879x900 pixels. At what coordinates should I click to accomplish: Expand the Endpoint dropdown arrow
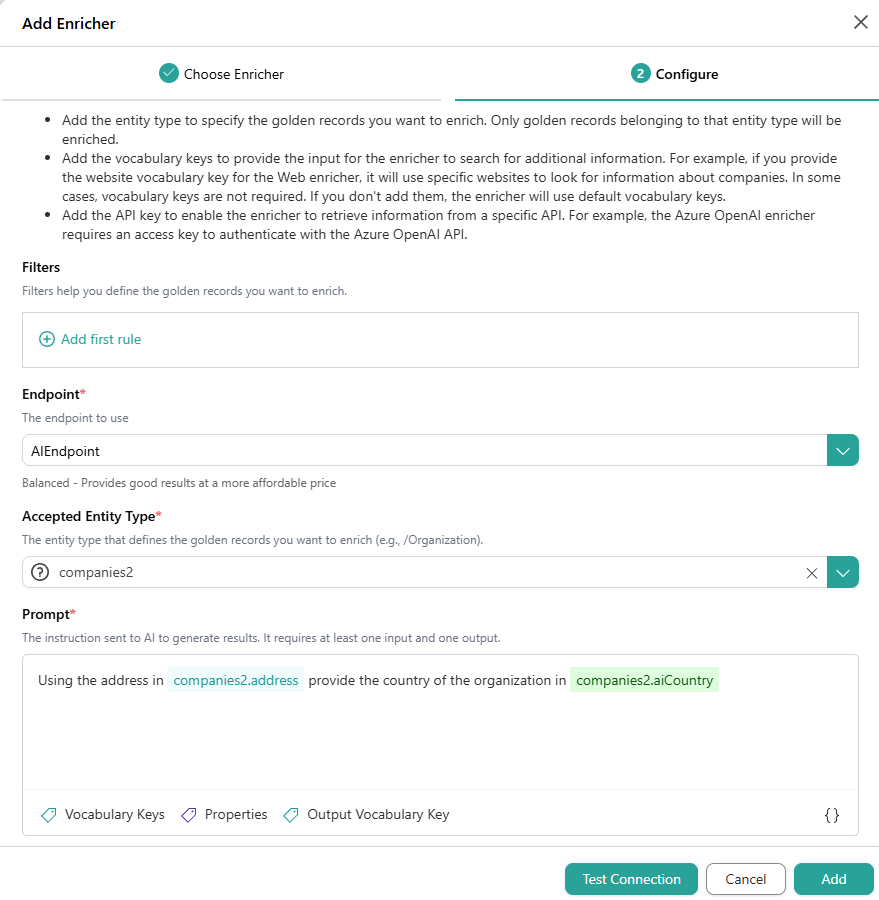(x=843, y=451)
